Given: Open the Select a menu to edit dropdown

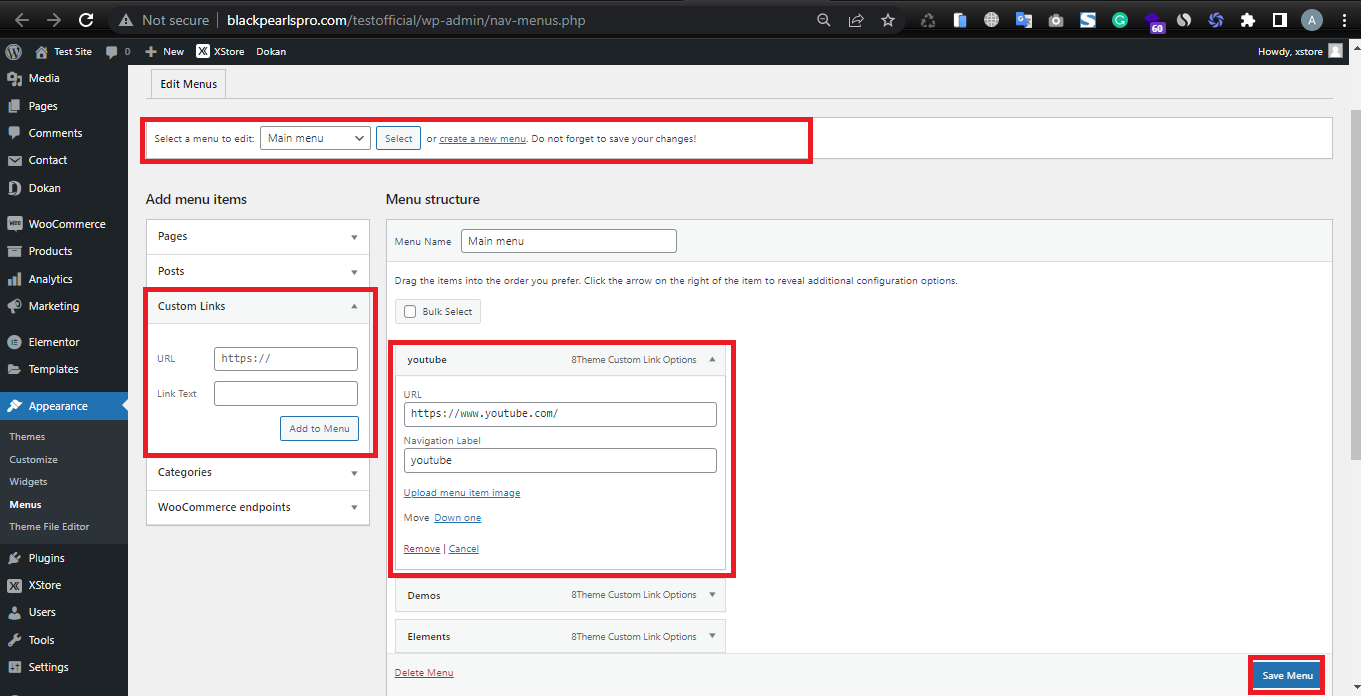Looking at the screenshot, I should click(x=315, y=138).
